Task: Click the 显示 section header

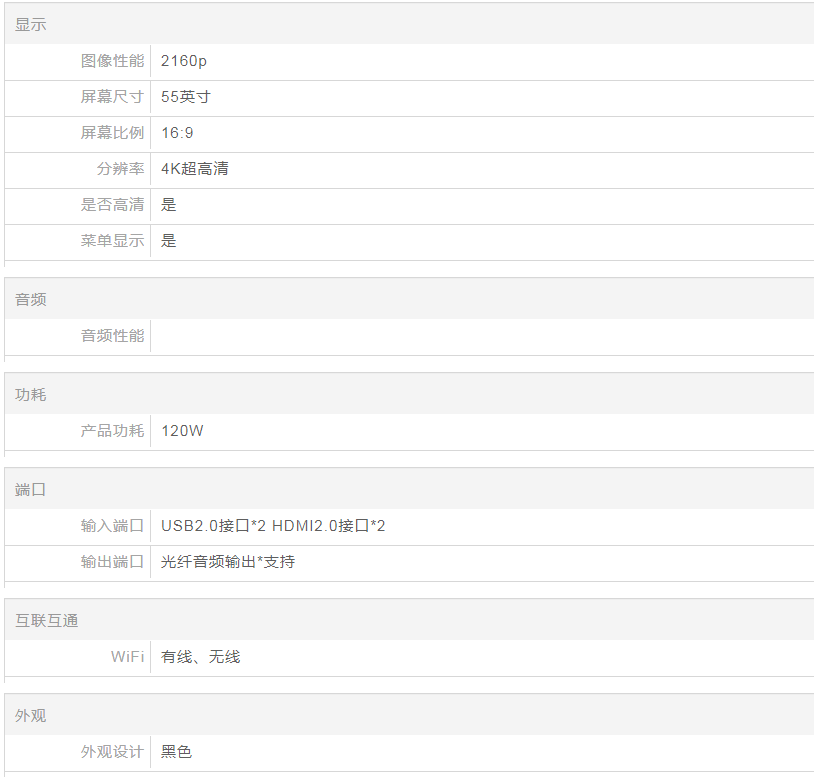Action: pyautogui.click(x=31, y=24)
